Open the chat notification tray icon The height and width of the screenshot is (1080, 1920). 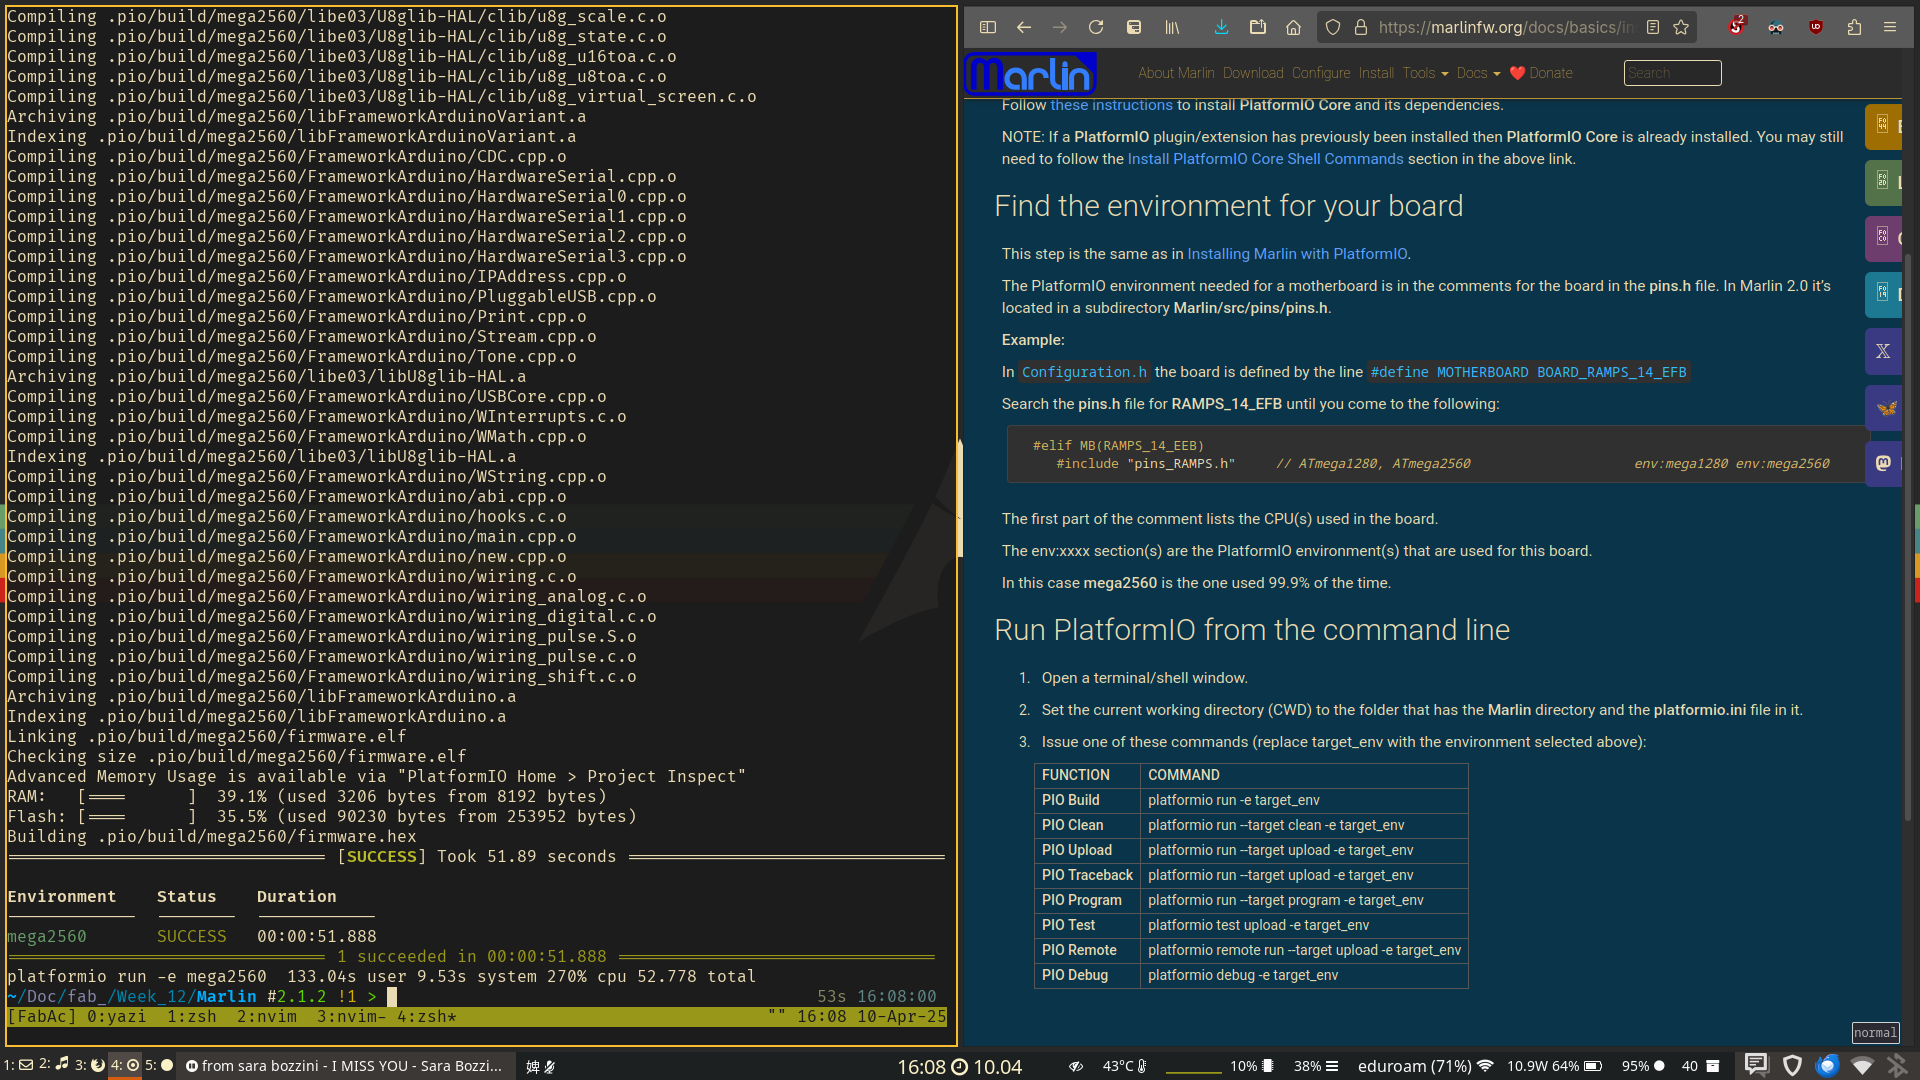1755,1065
